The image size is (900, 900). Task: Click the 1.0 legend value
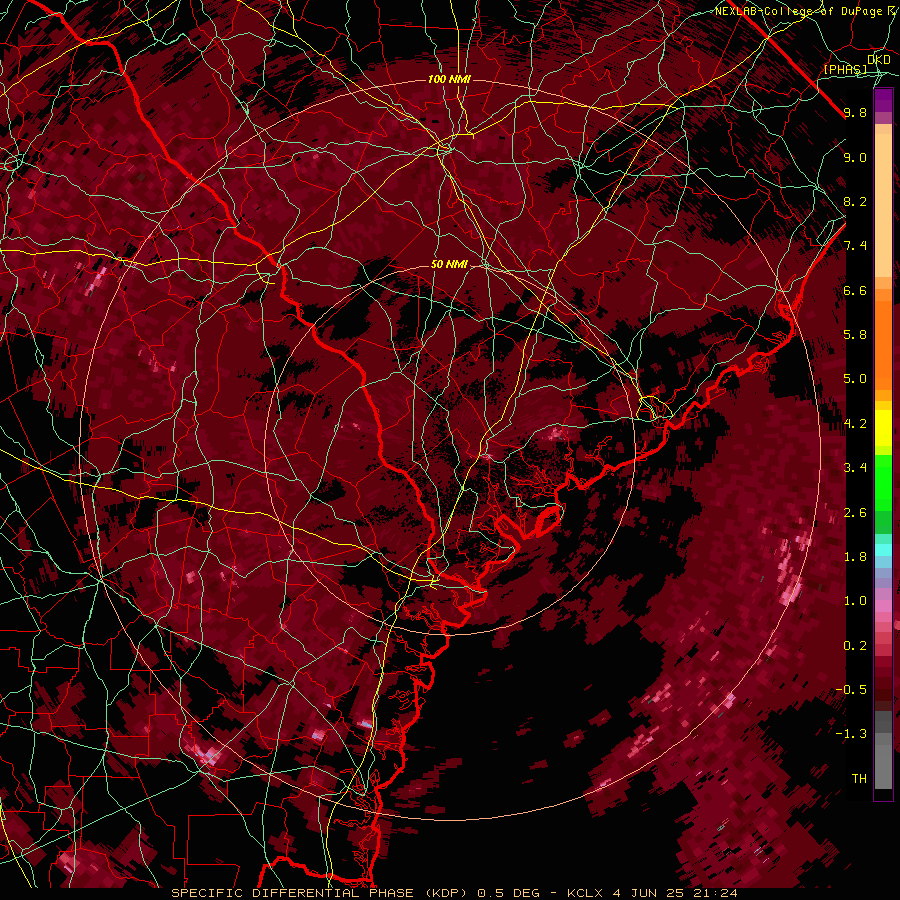855,601
